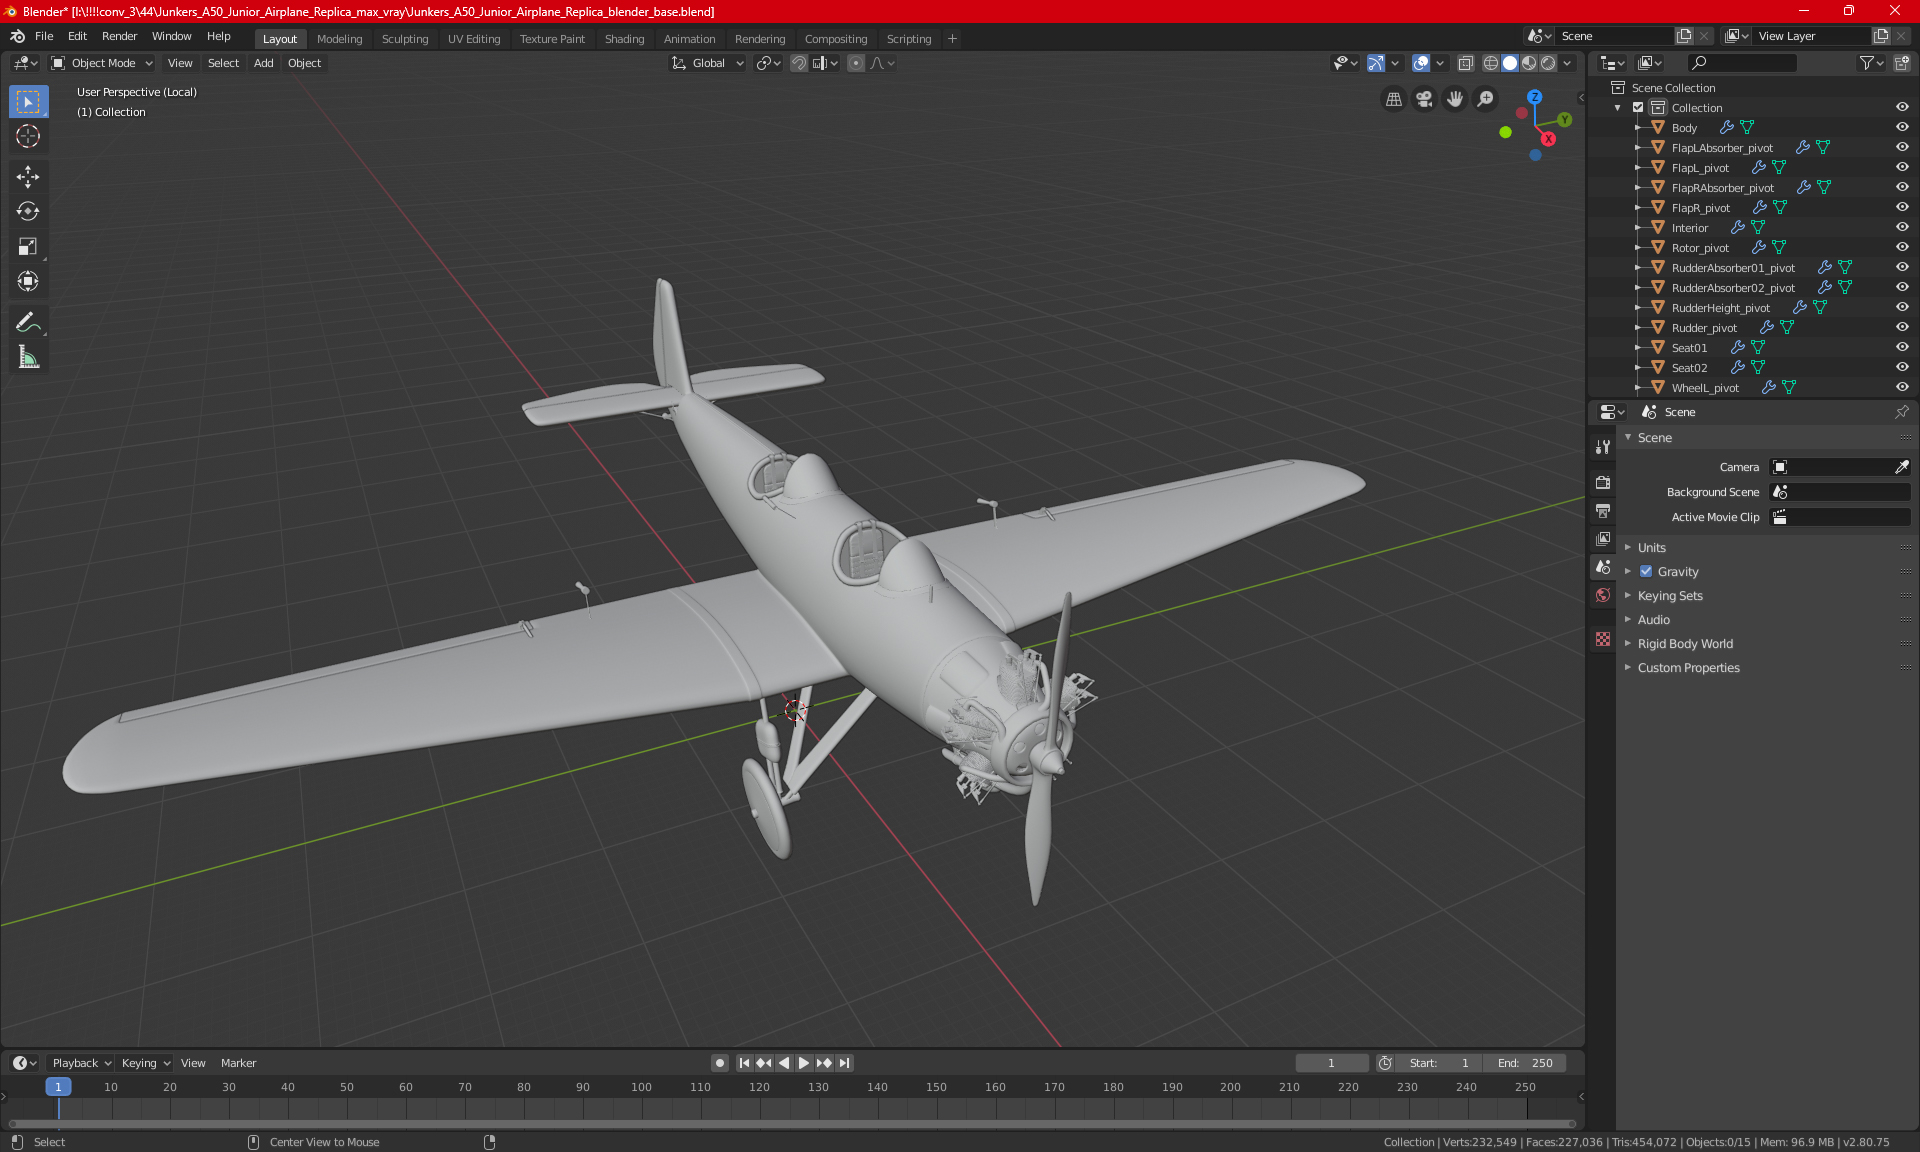This screenshot has height=1152, width=1920.
Task: Open the Object Mode dropdown
Action: [102, 63]
